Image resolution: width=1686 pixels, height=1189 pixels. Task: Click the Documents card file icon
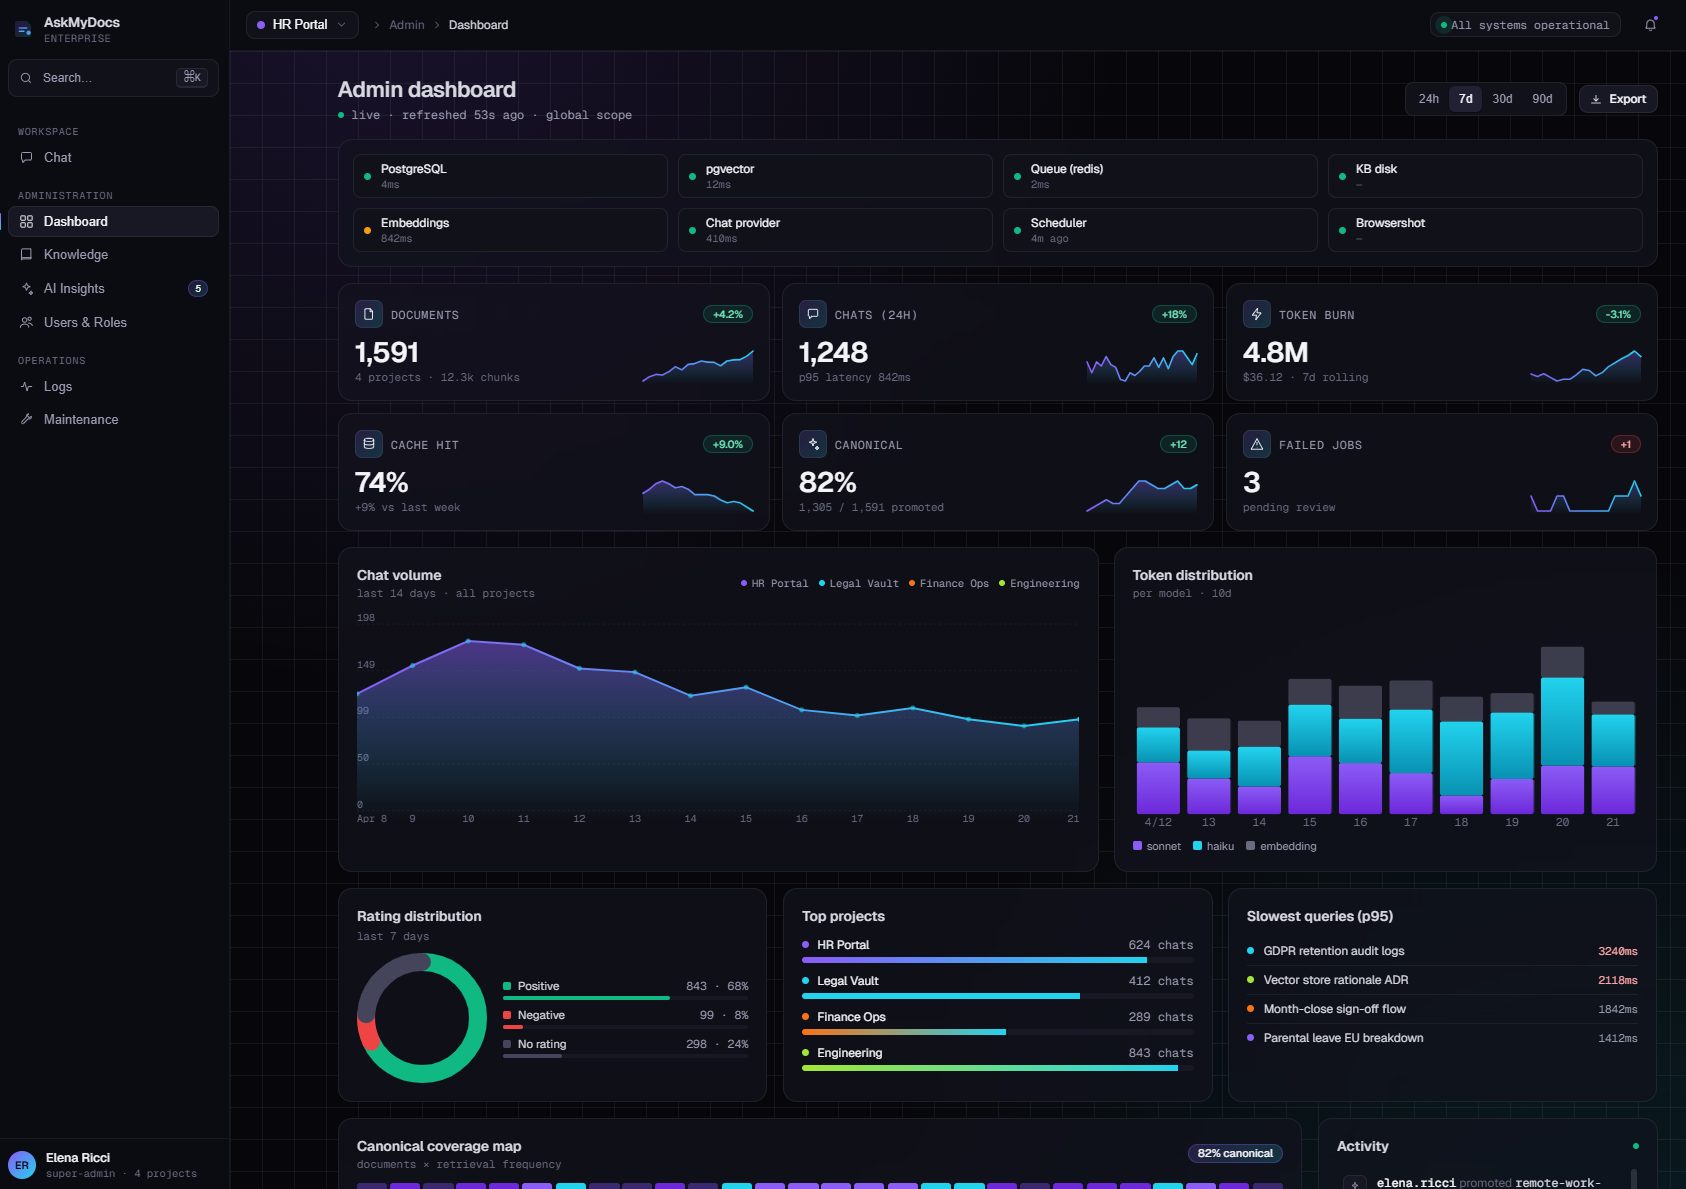pos(369,314)
